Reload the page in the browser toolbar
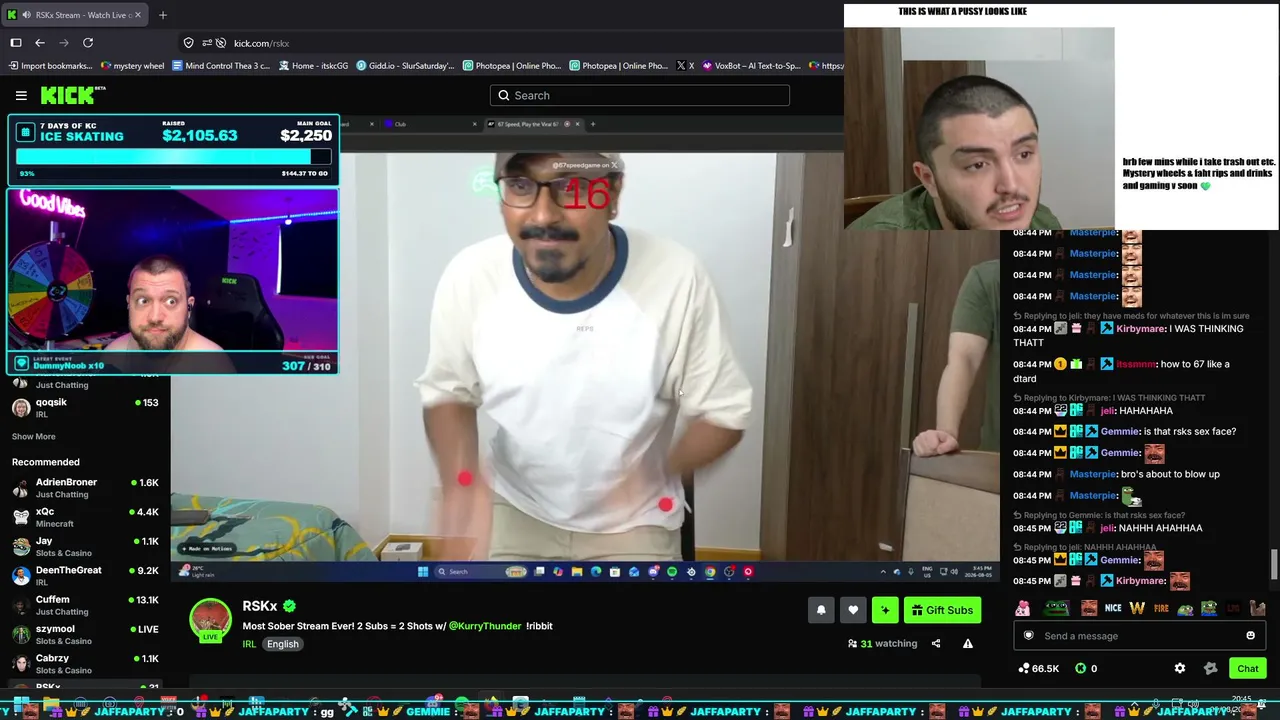 88,43
